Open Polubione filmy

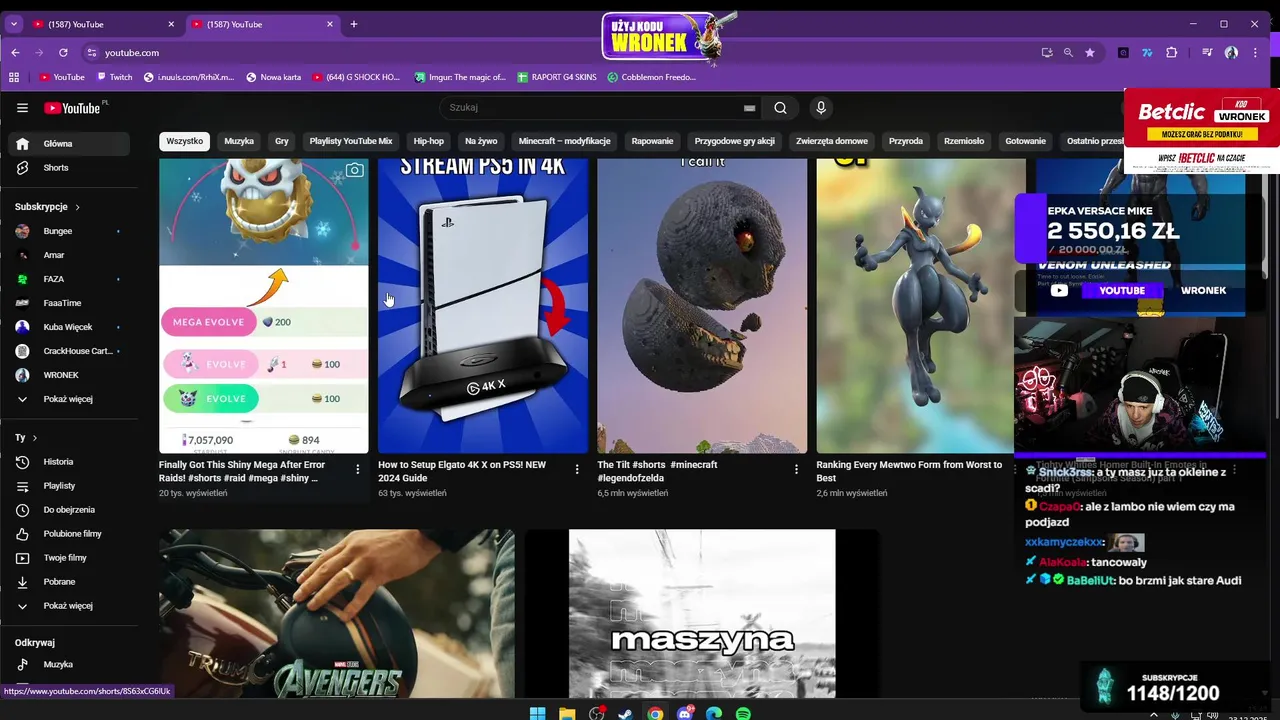68,534
